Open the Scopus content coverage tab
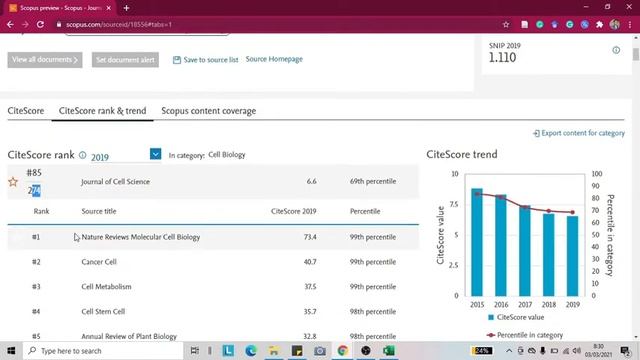The height and width of the screenshot is (360, 640). pyautogui.click(x=209, y=111)
